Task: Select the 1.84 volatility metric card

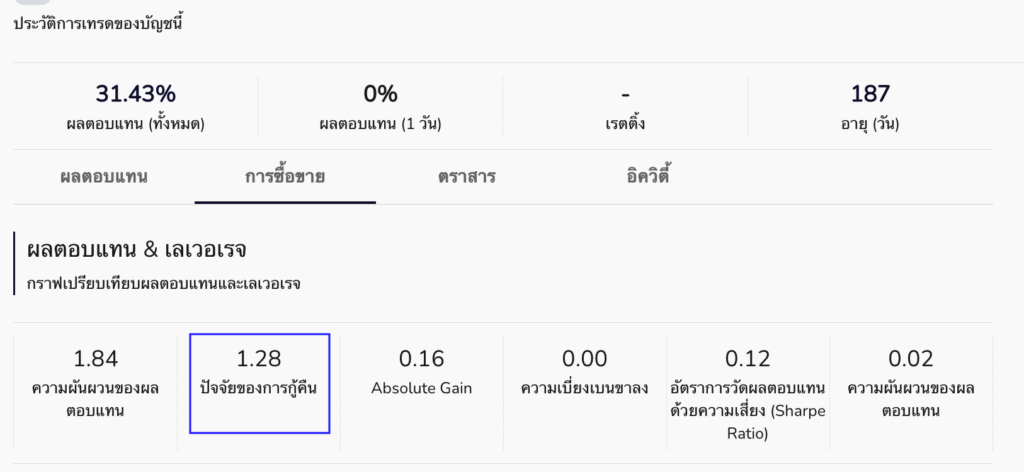Action: pos(98,384)
